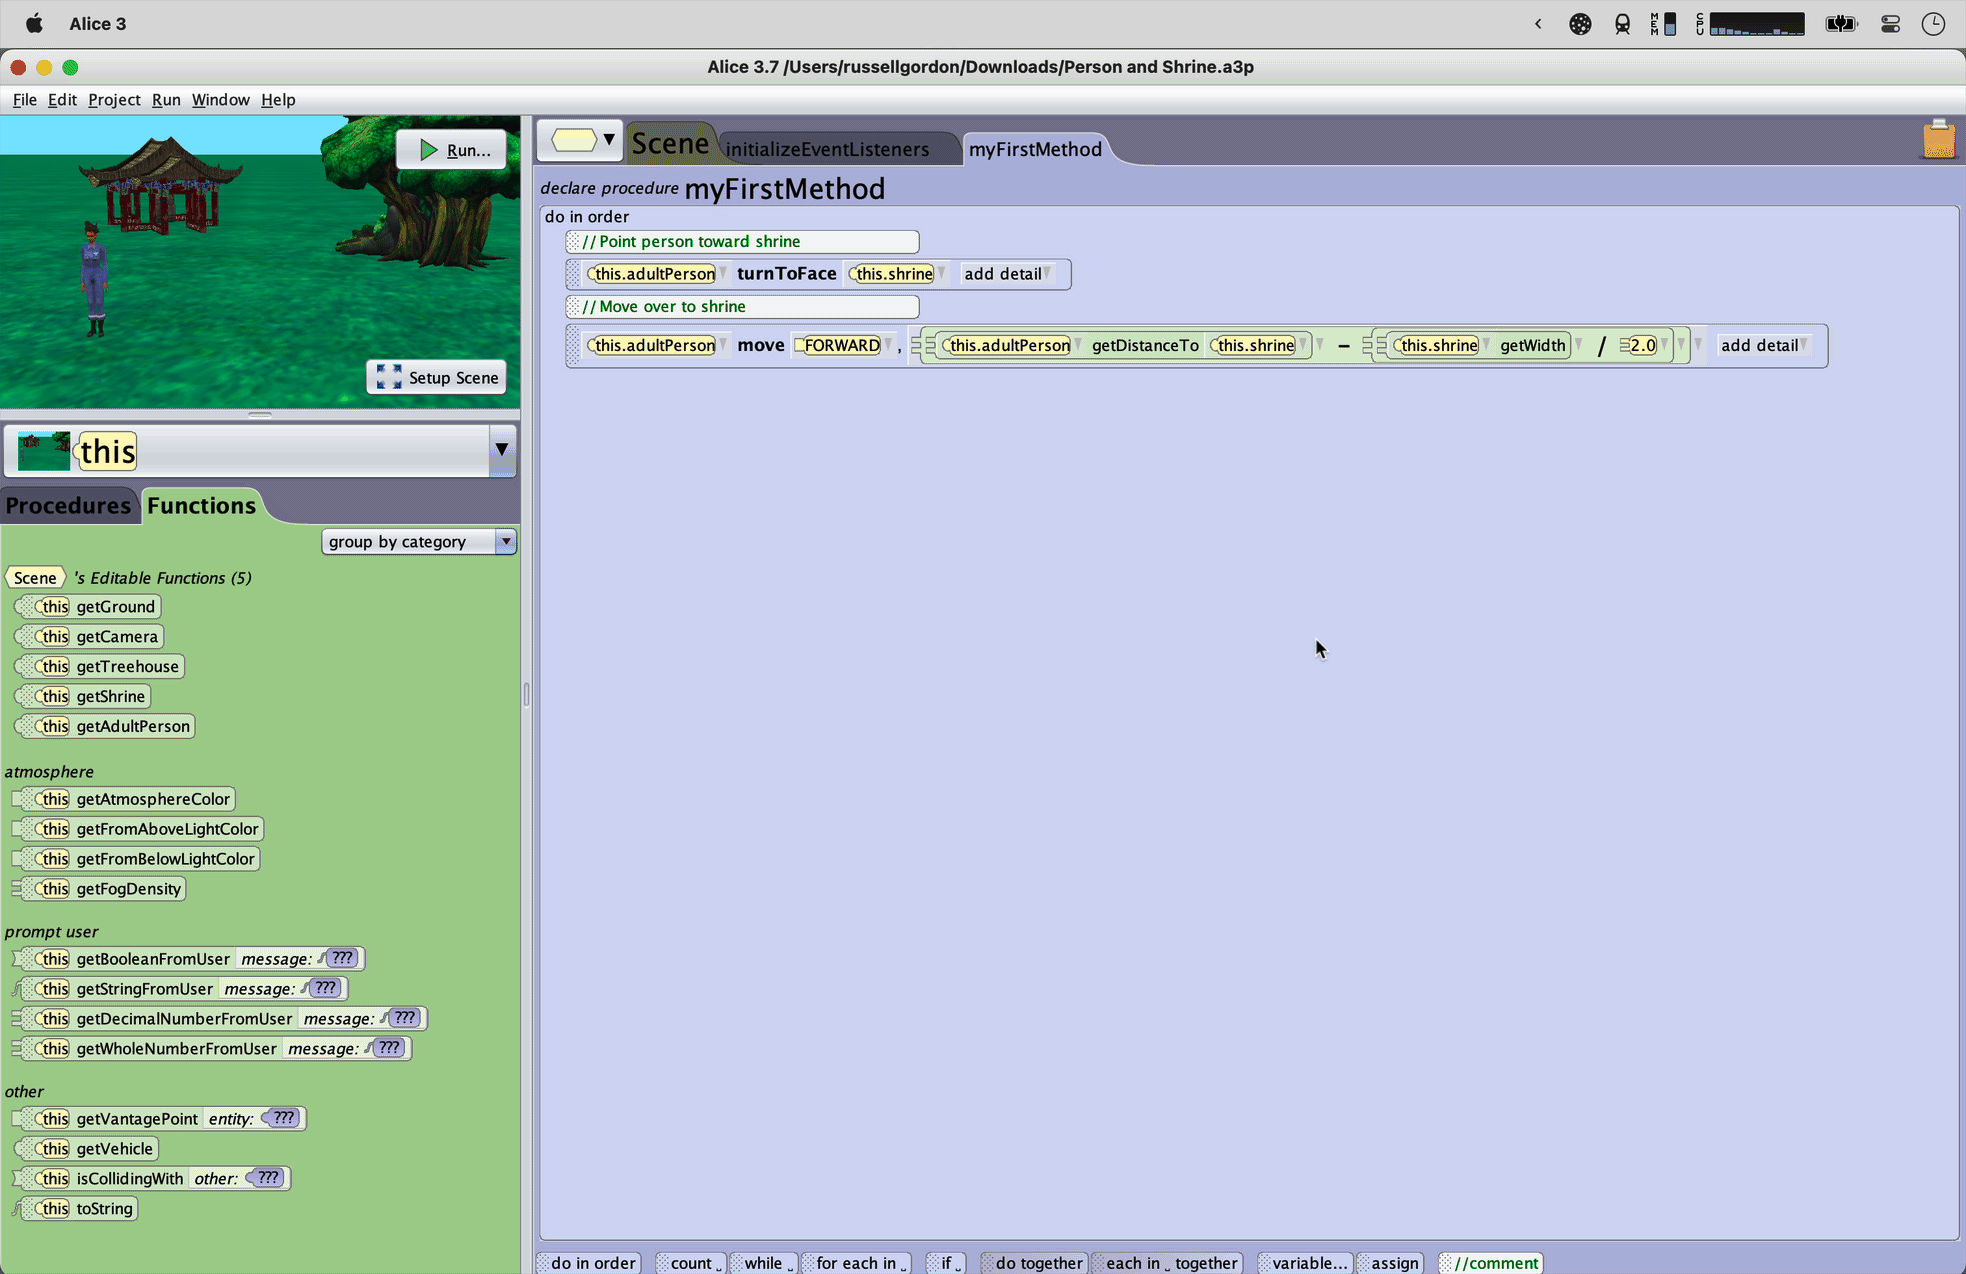The height and width of the screenshot is (1274, 1966).
Task: Grab the drag handle of move statement
Action: pyautogui.click(x=574, y=346)
